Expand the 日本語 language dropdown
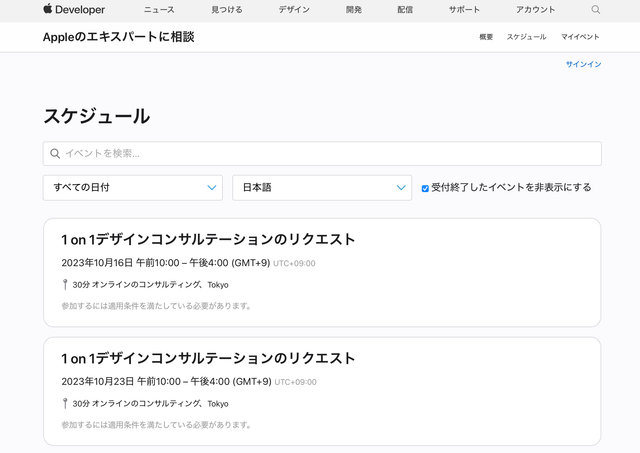The image size is (640, 453). tap(322, 188)
